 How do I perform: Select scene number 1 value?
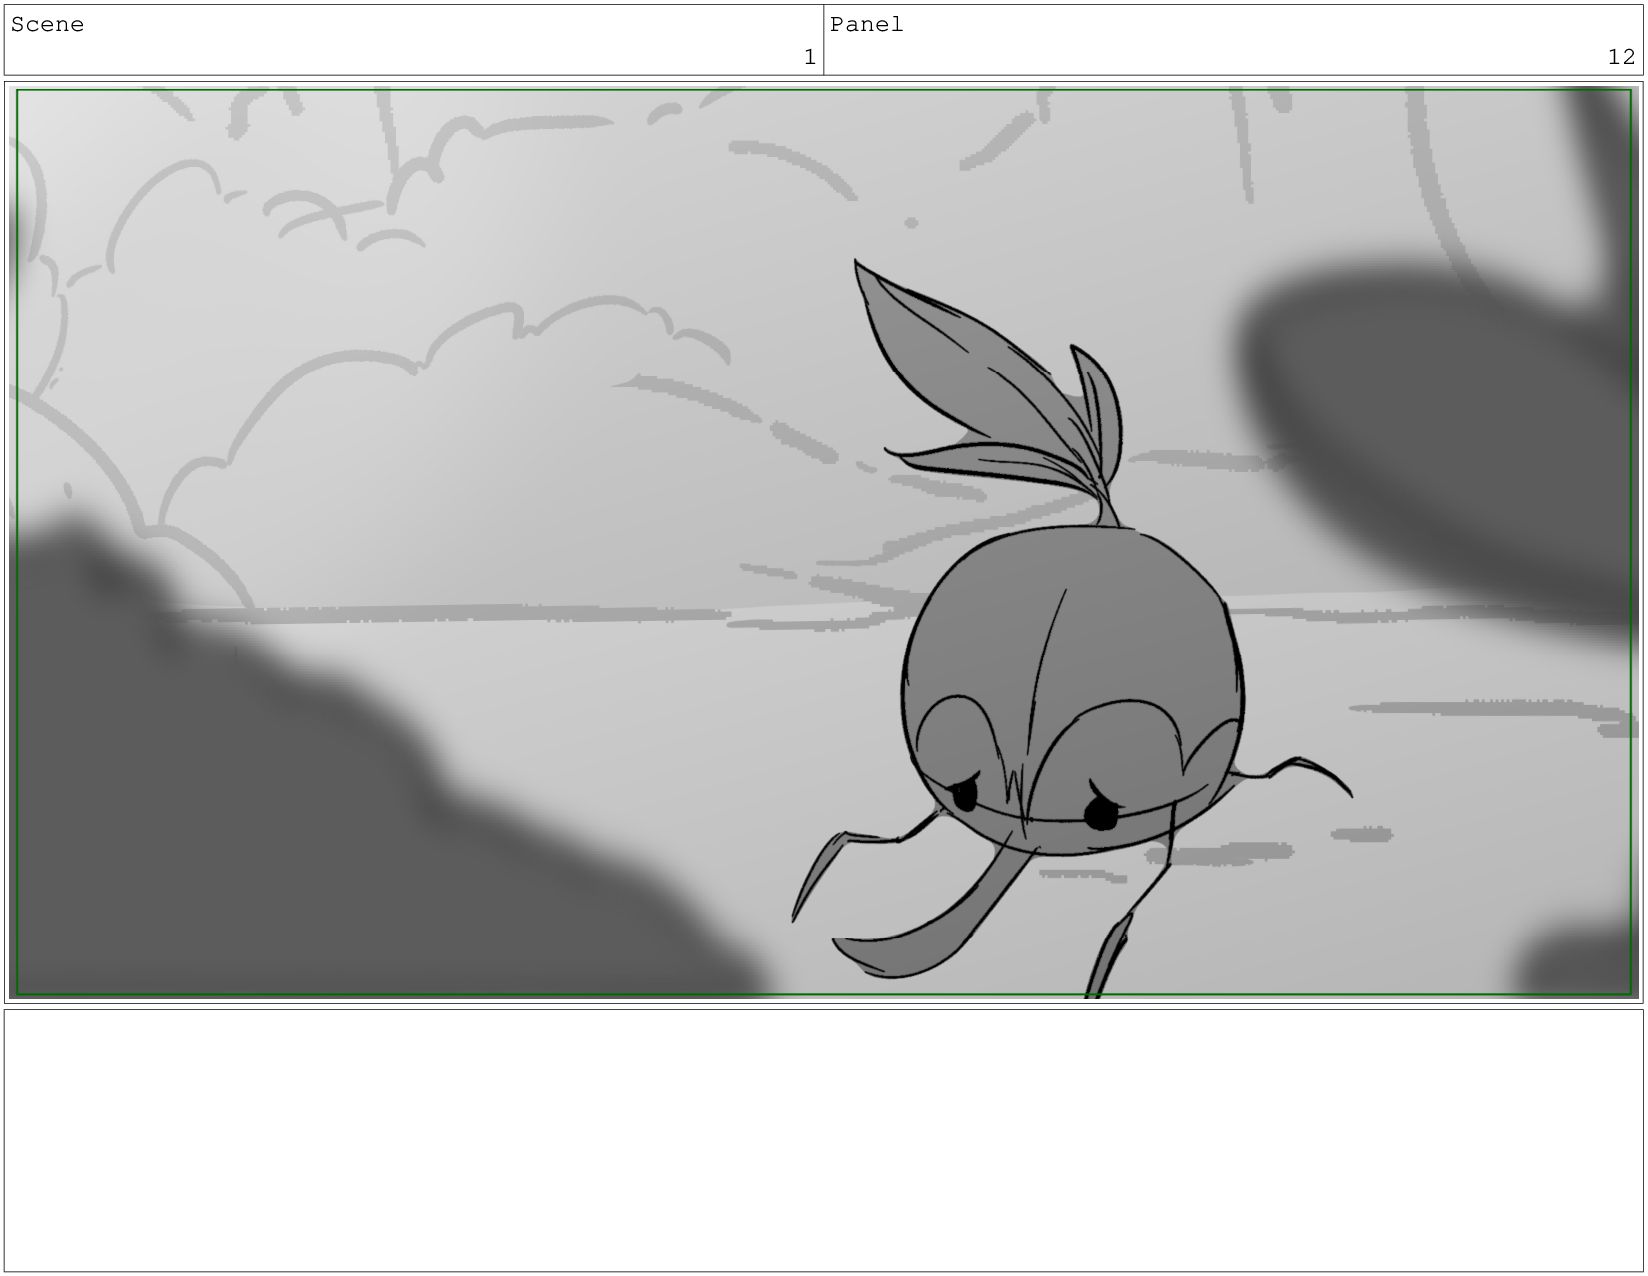coord(810,58)
